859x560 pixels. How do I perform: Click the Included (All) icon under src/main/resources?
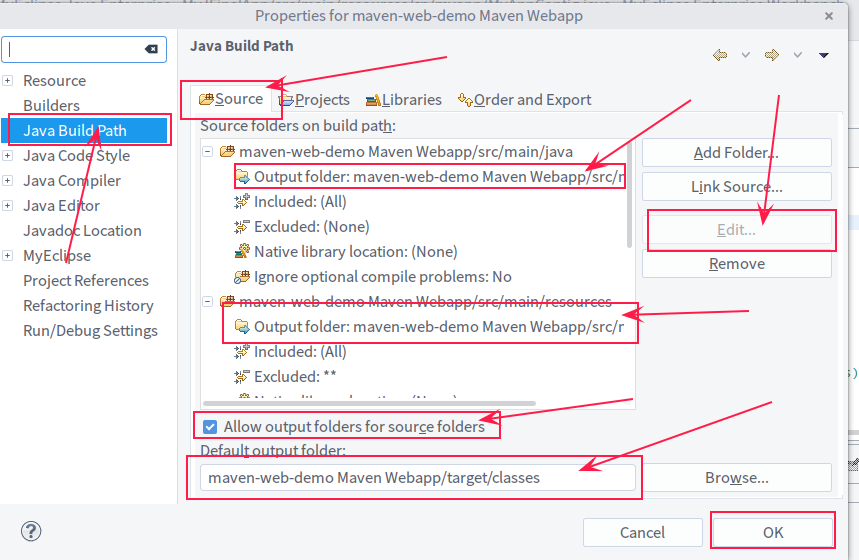[x=242, y=352]
